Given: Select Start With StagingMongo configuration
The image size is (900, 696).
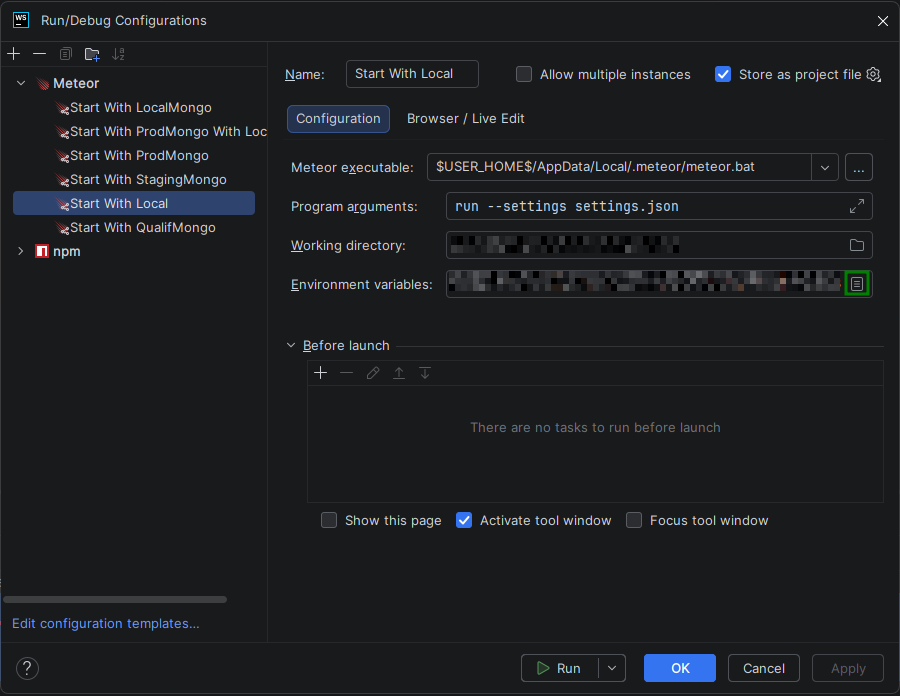Looking at the screenshot, I should (148, 179).
